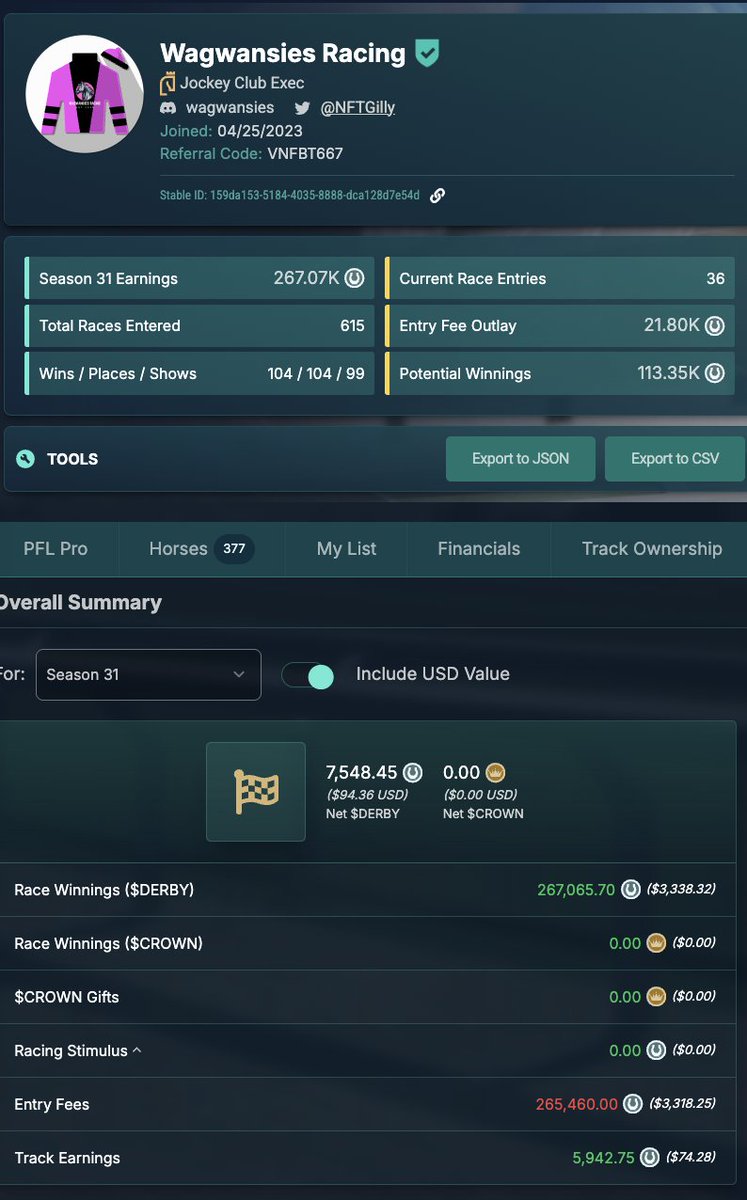Click the Stable ID text

pyautogui.click(x=290, y=196)
